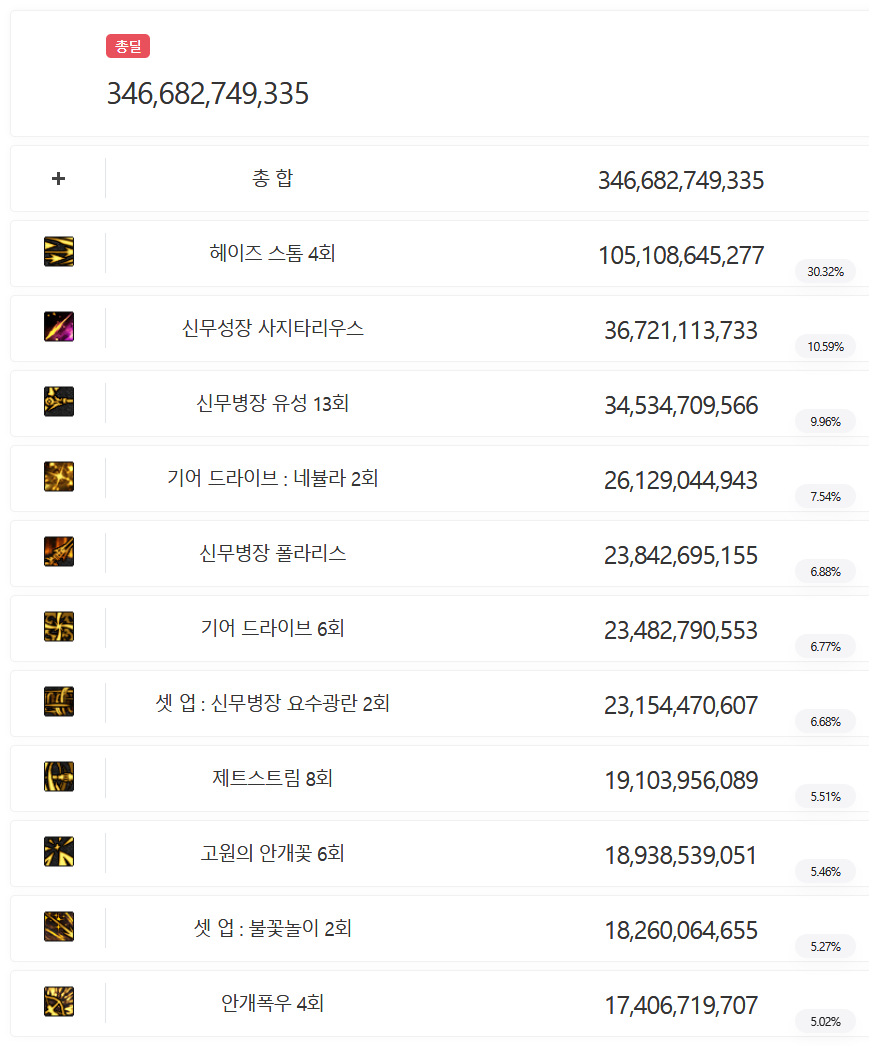
Task: Click the total damage number at top
Action: click(208, 94)
